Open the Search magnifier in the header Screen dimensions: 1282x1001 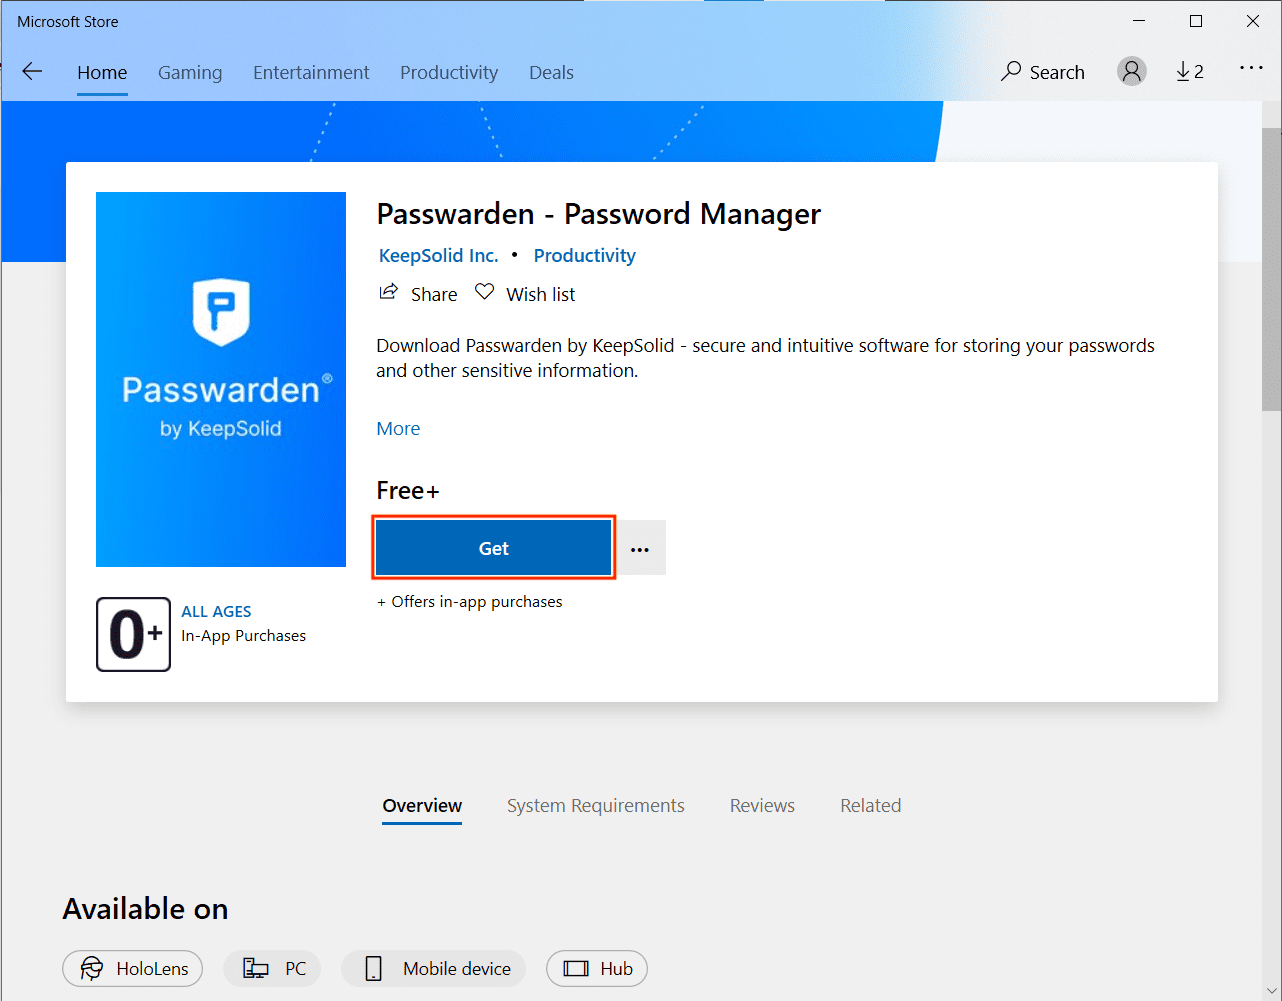click(x=1012, y=71)
